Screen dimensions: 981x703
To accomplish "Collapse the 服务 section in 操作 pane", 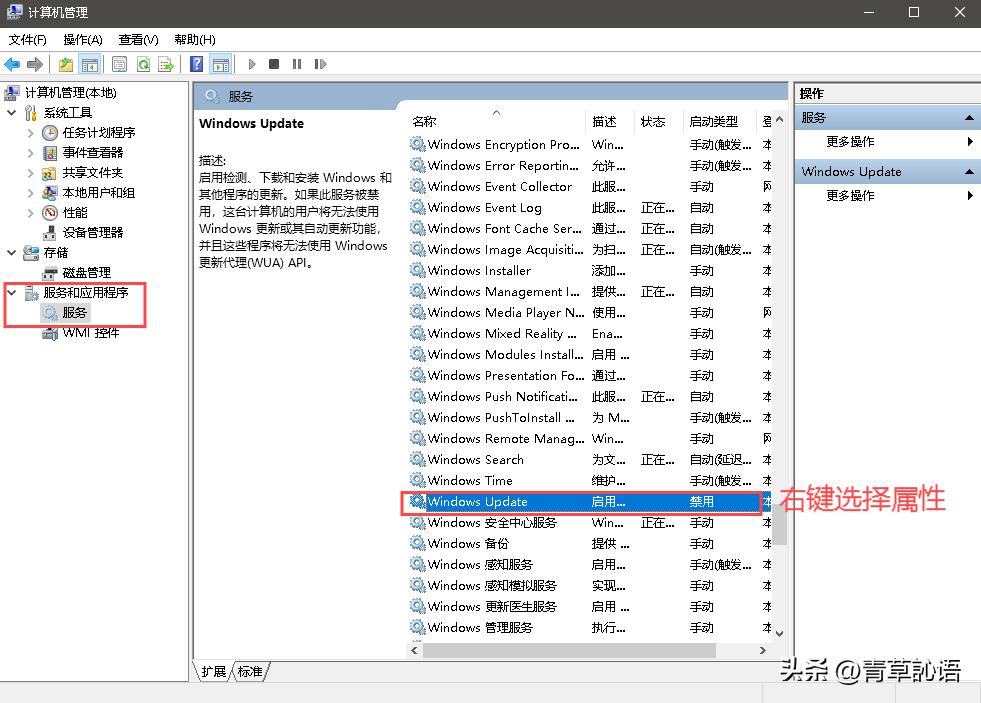I will coord(968,118).
